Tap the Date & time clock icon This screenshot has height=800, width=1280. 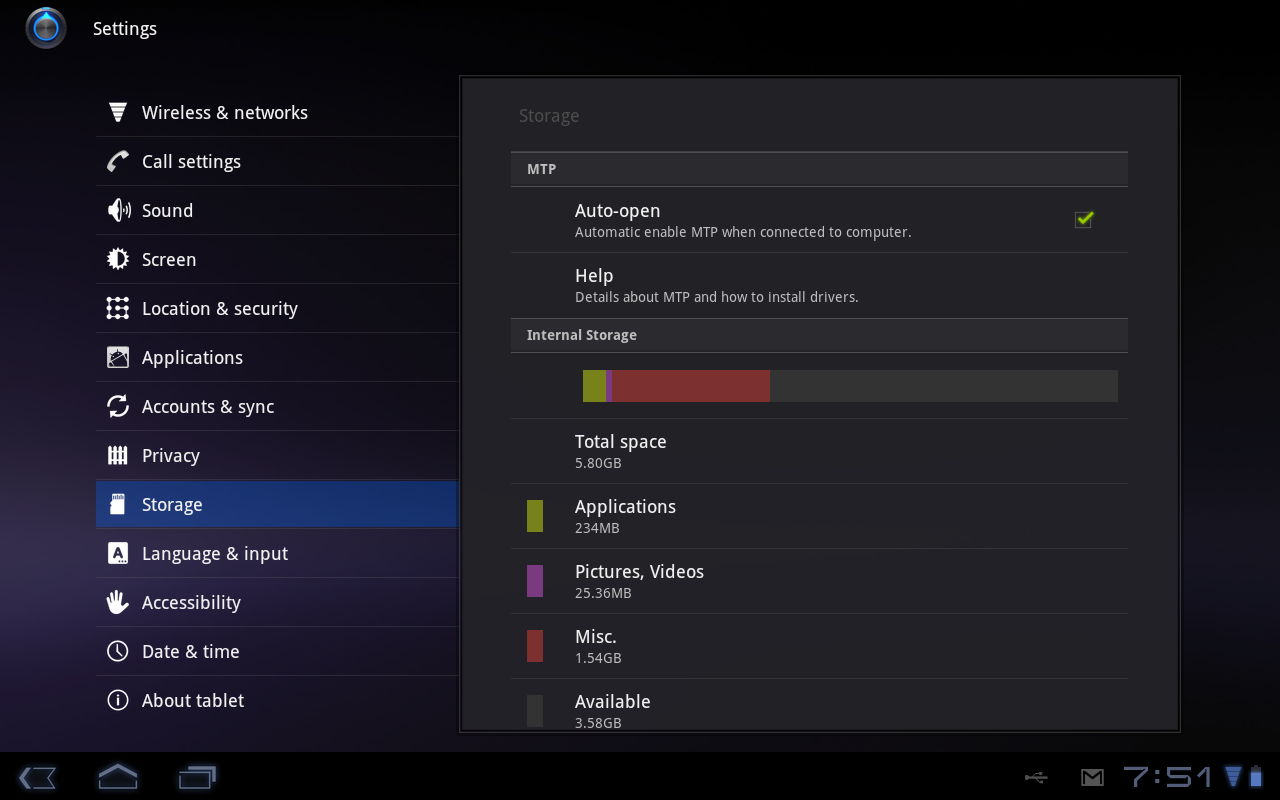pos(118,651)
